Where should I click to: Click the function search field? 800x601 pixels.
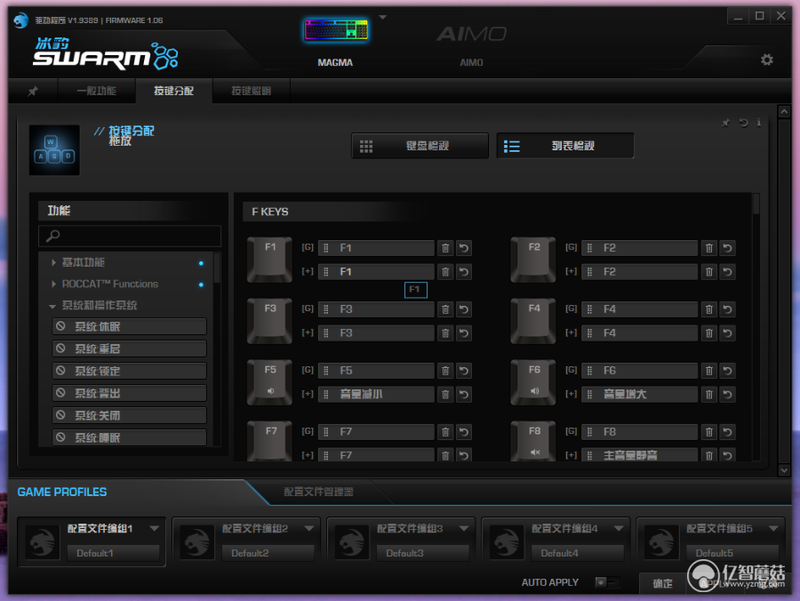pyautogui.click(x=130, y=236)
